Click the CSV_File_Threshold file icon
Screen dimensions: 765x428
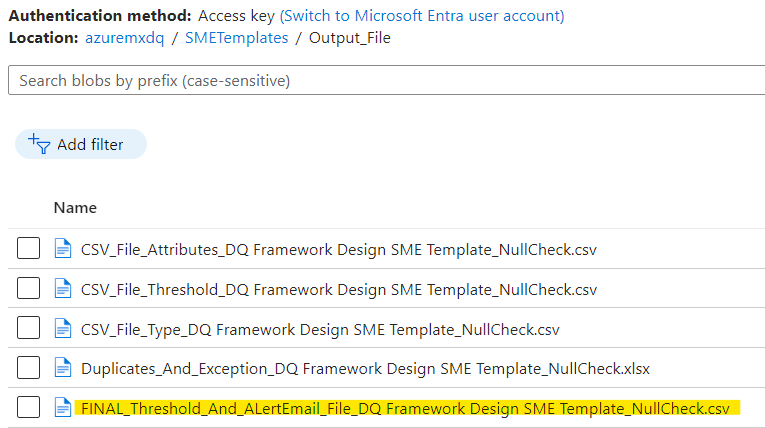[x=62, y=288]
